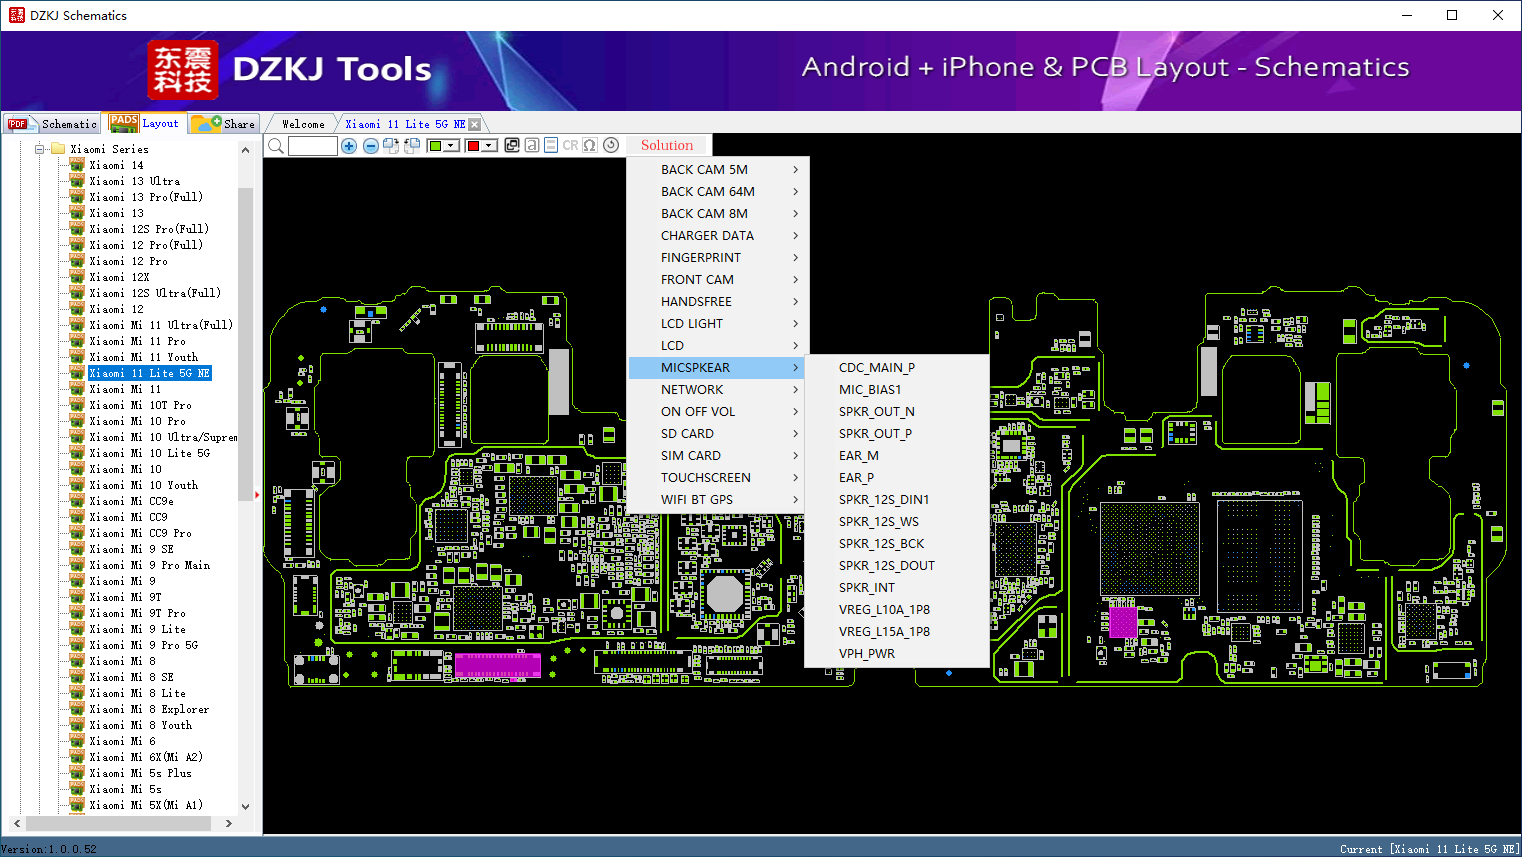Click the blue page-outline toolbar icon
The width and height of the screenshot is (1522, 857).
click(551, 145)
